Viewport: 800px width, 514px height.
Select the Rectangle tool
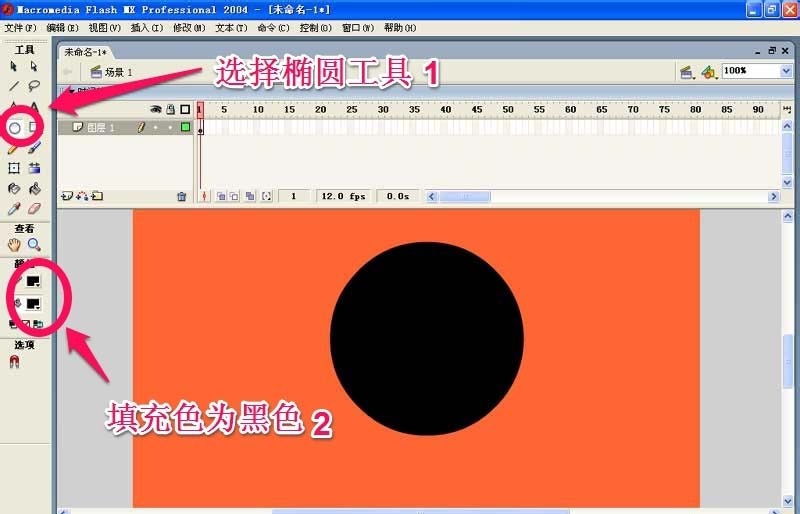click(34, 128)
